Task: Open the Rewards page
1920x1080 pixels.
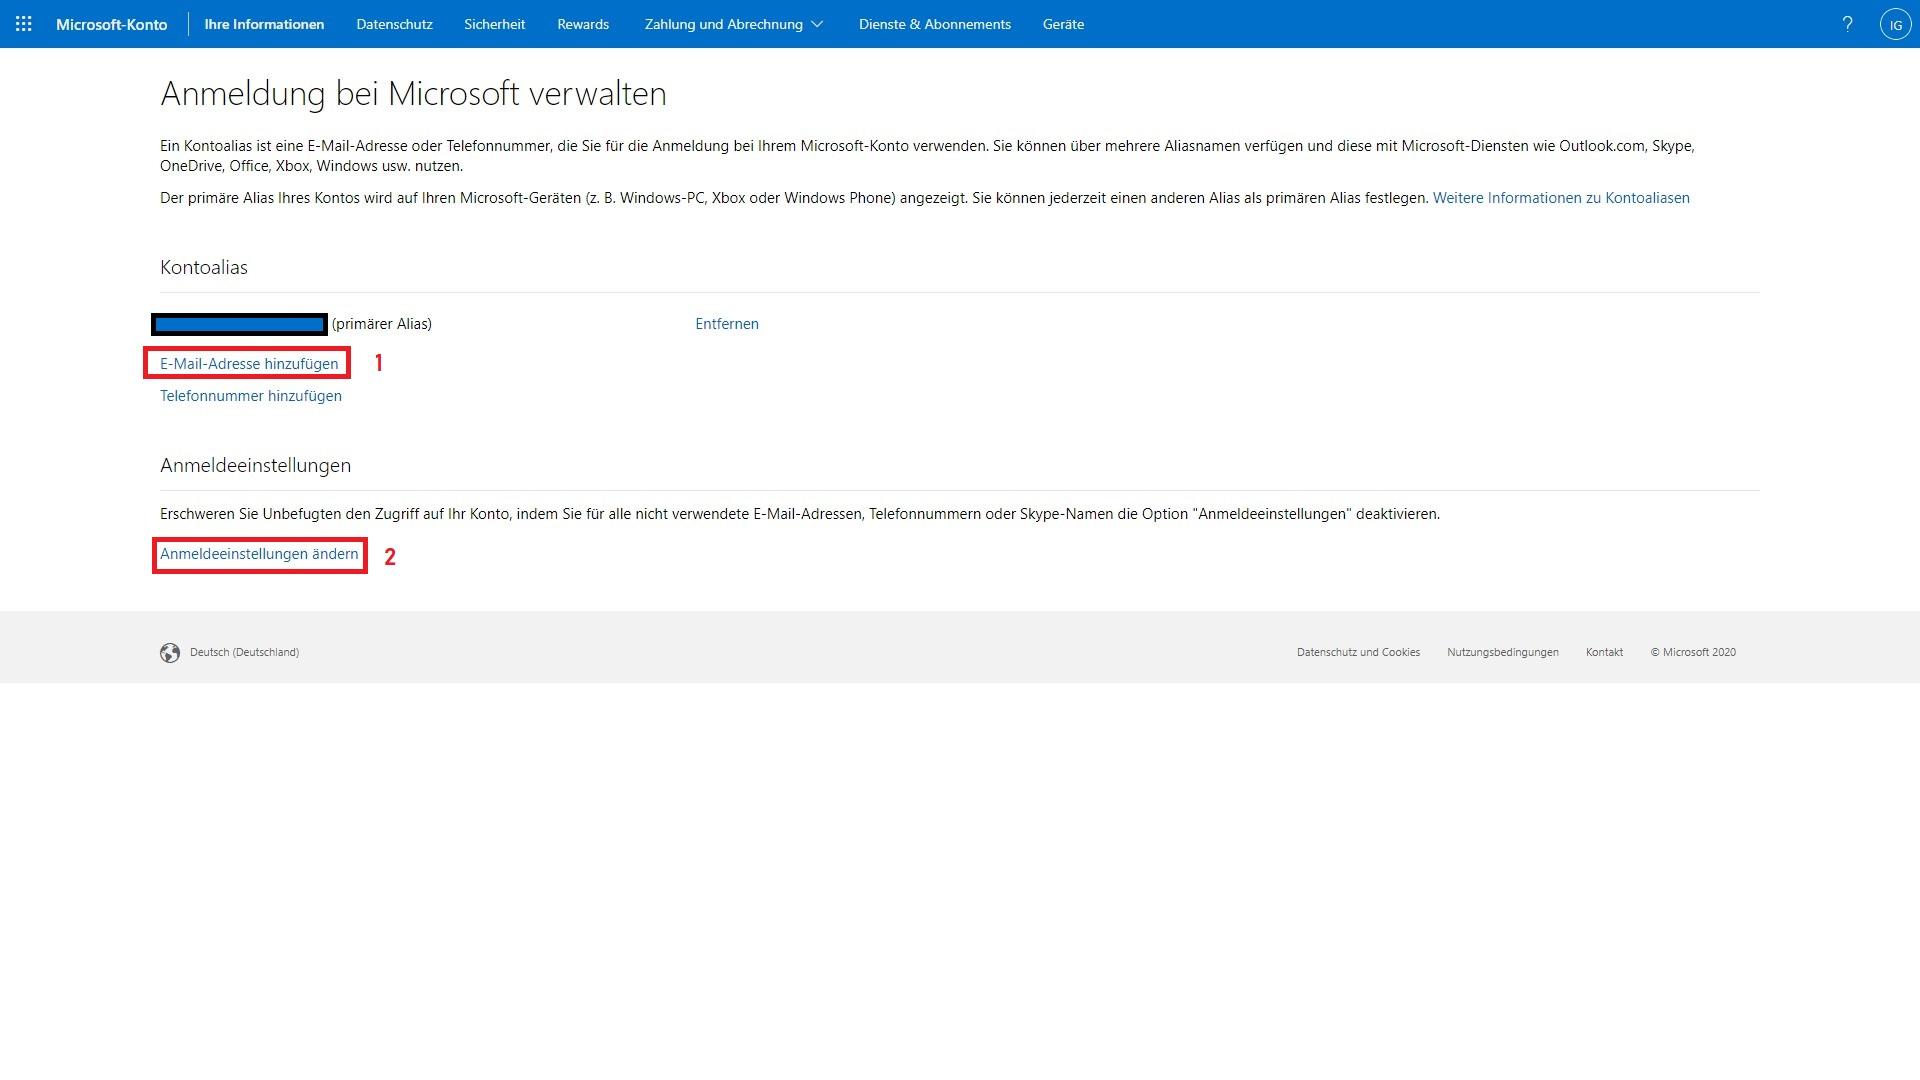Action: (582, 24)
